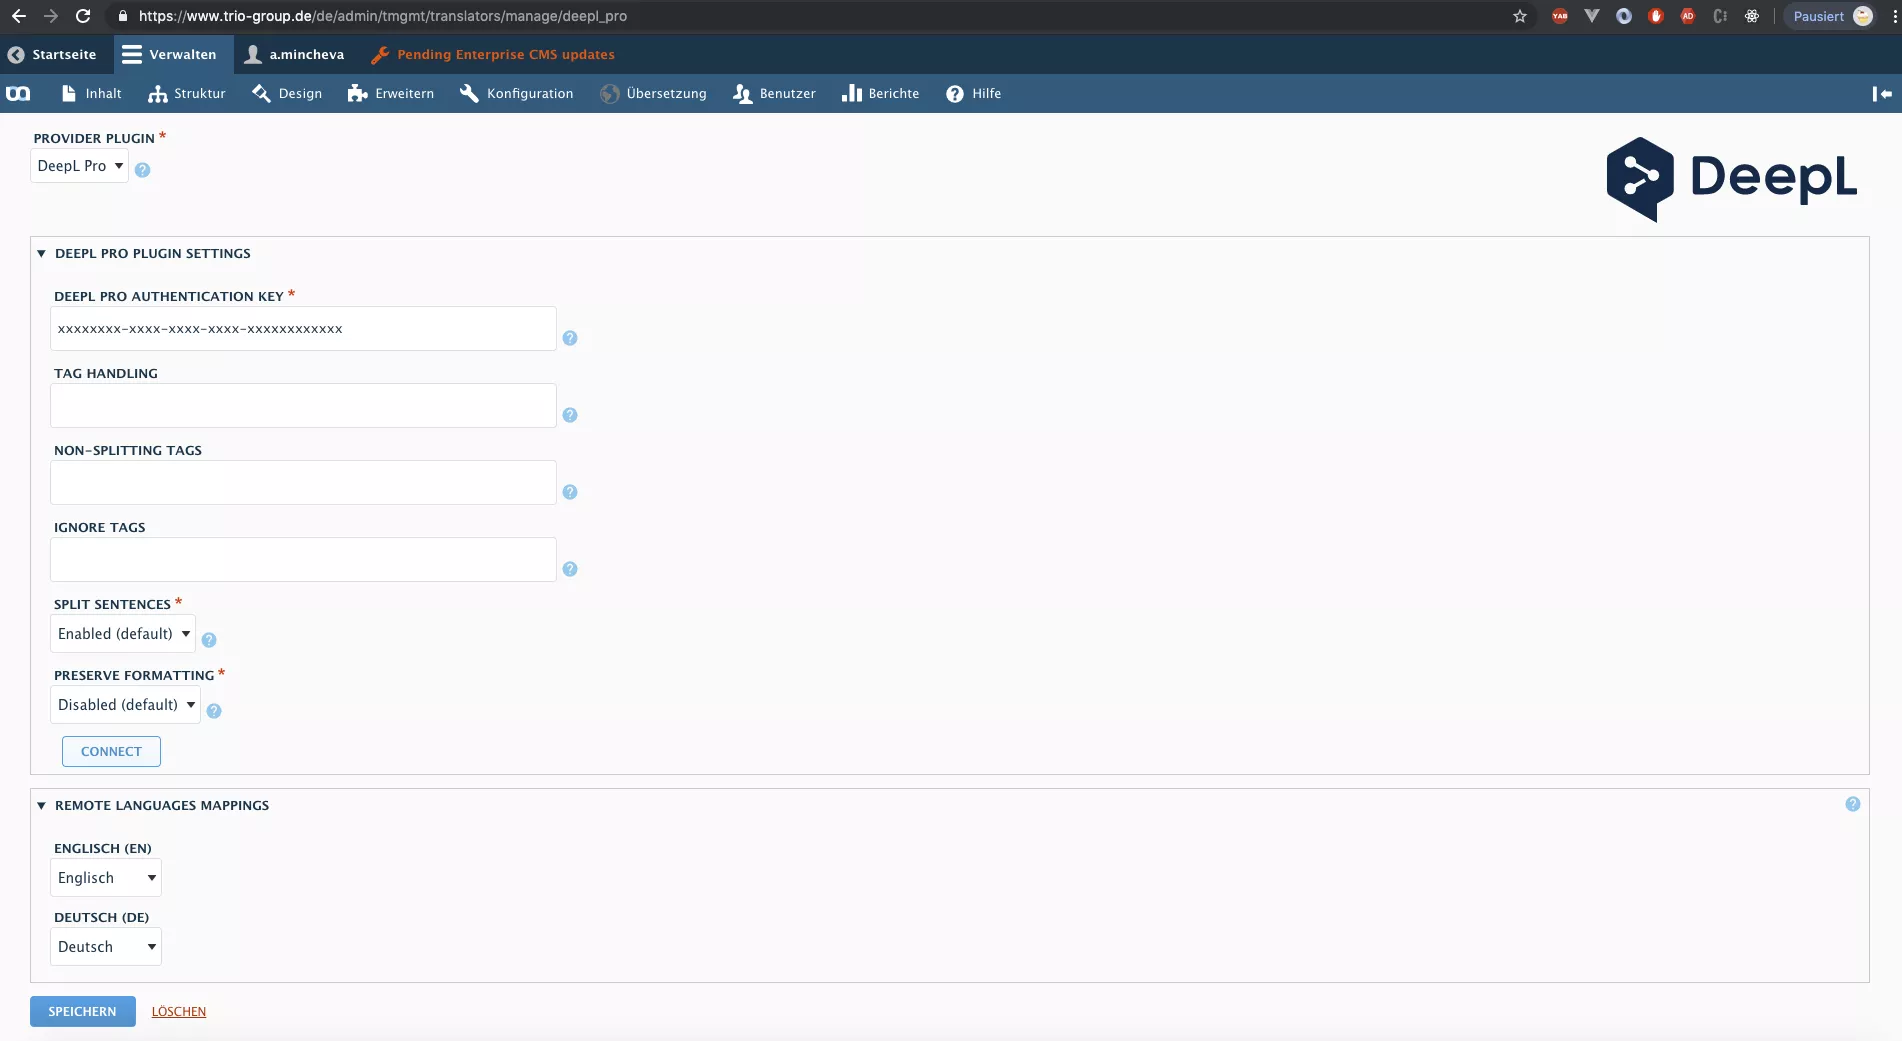The width and height of the screenshot is (1902, 1041).
Task: Open the Benutzer menu
Action: [x=774, y=93]
